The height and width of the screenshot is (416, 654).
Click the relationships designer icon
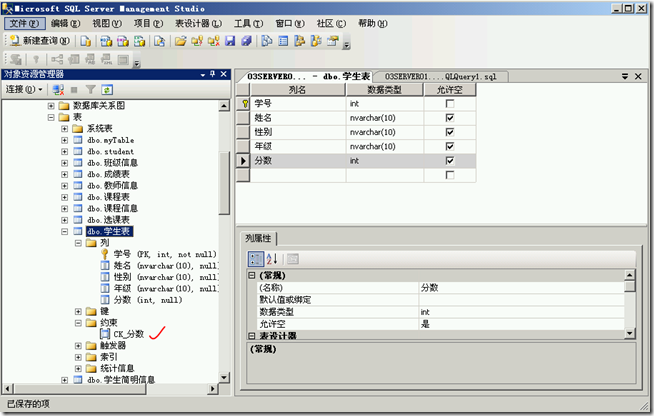[x=57, y=59]
